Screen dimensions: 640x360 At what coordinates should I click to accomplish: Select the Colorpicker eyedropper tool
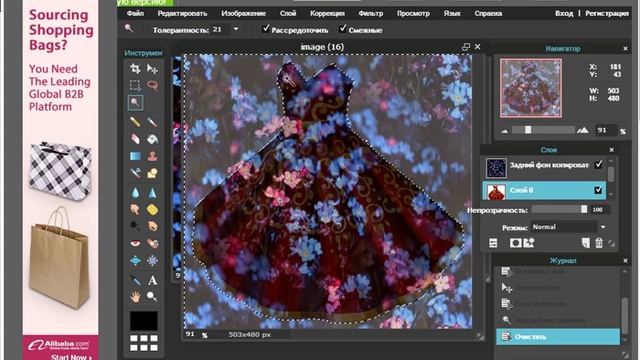[135, 280]
